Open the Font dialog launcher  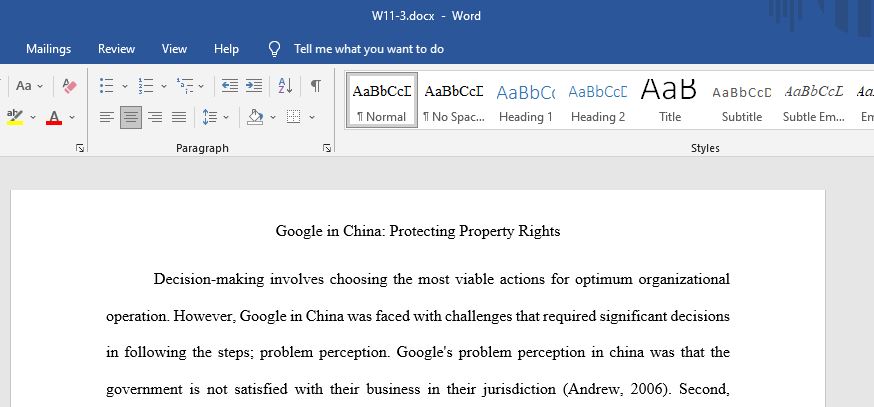coord(80,148)
